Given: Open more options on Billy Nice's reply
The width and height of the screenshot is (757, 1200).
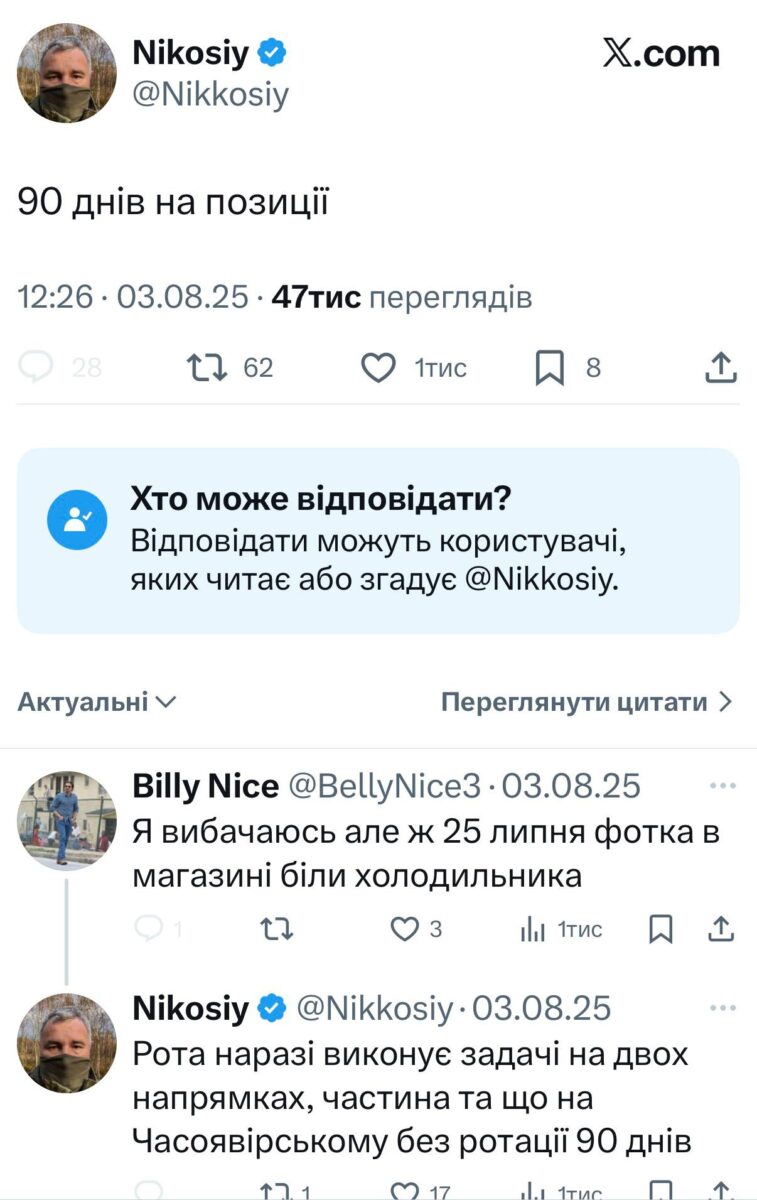Looking at the screenshot, I should pos(721,786).
